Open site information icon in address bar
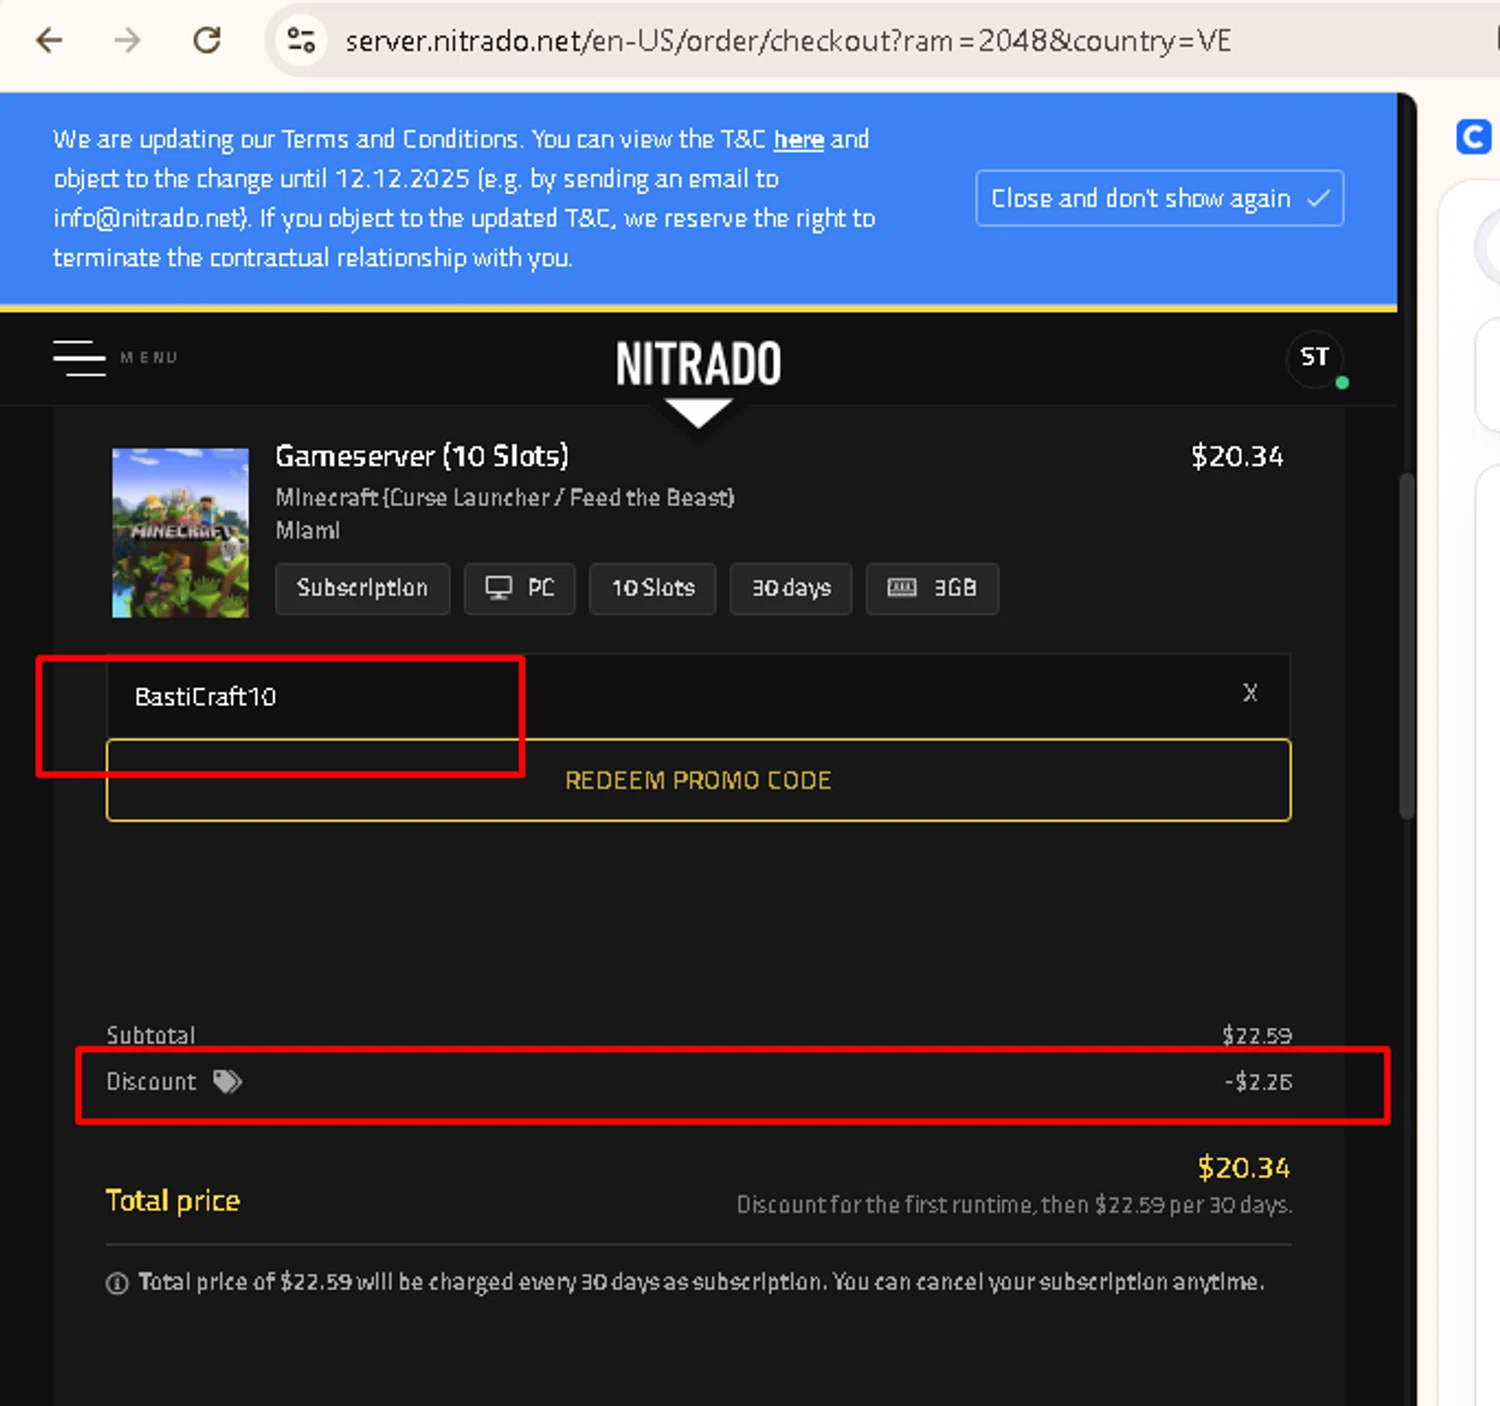 click(x=301, y=40)
